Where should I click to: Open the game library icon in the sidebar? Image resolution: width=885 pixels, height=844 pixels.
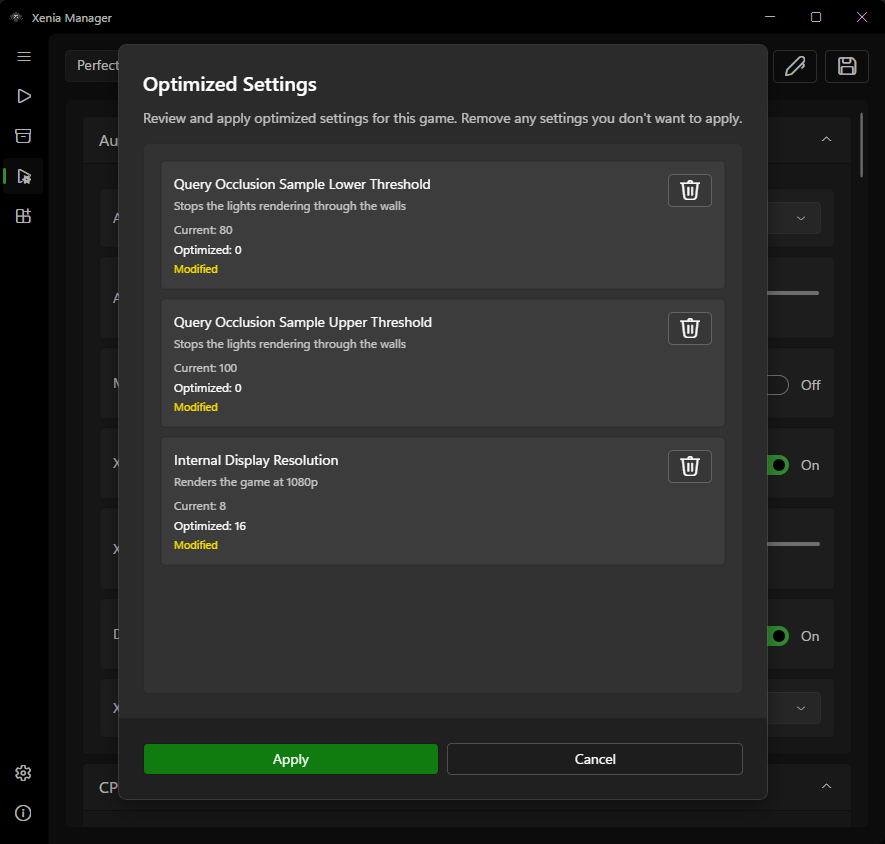pyautogui.click(x=24, y=136)
